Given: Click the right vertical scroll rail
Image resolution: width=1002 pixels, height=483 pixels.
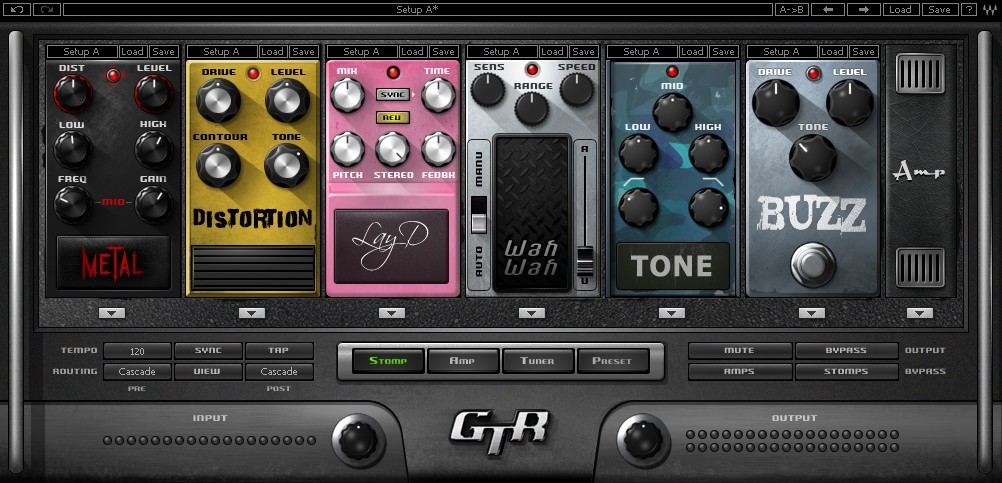Looking at the screenshot, I should [985, 252].
